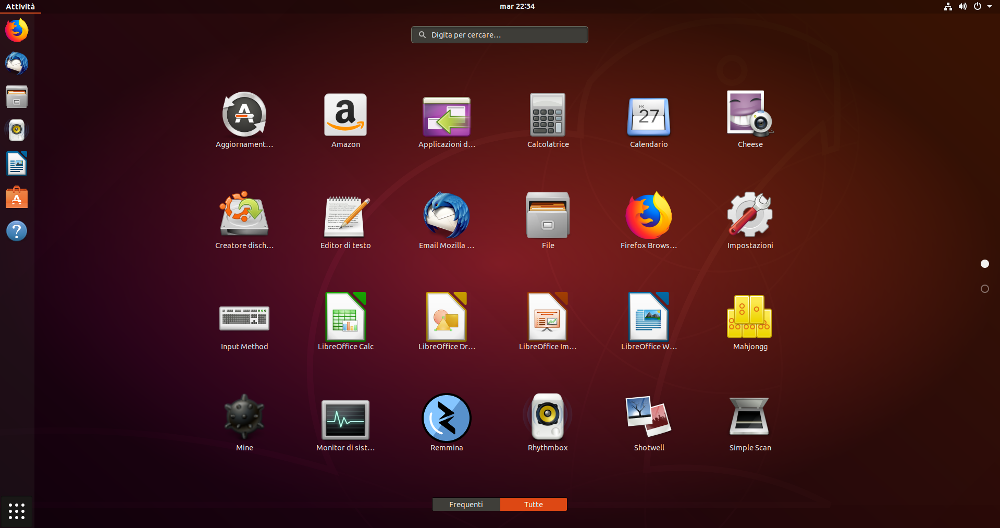Open the File manager in app grid

click(547, 216)
